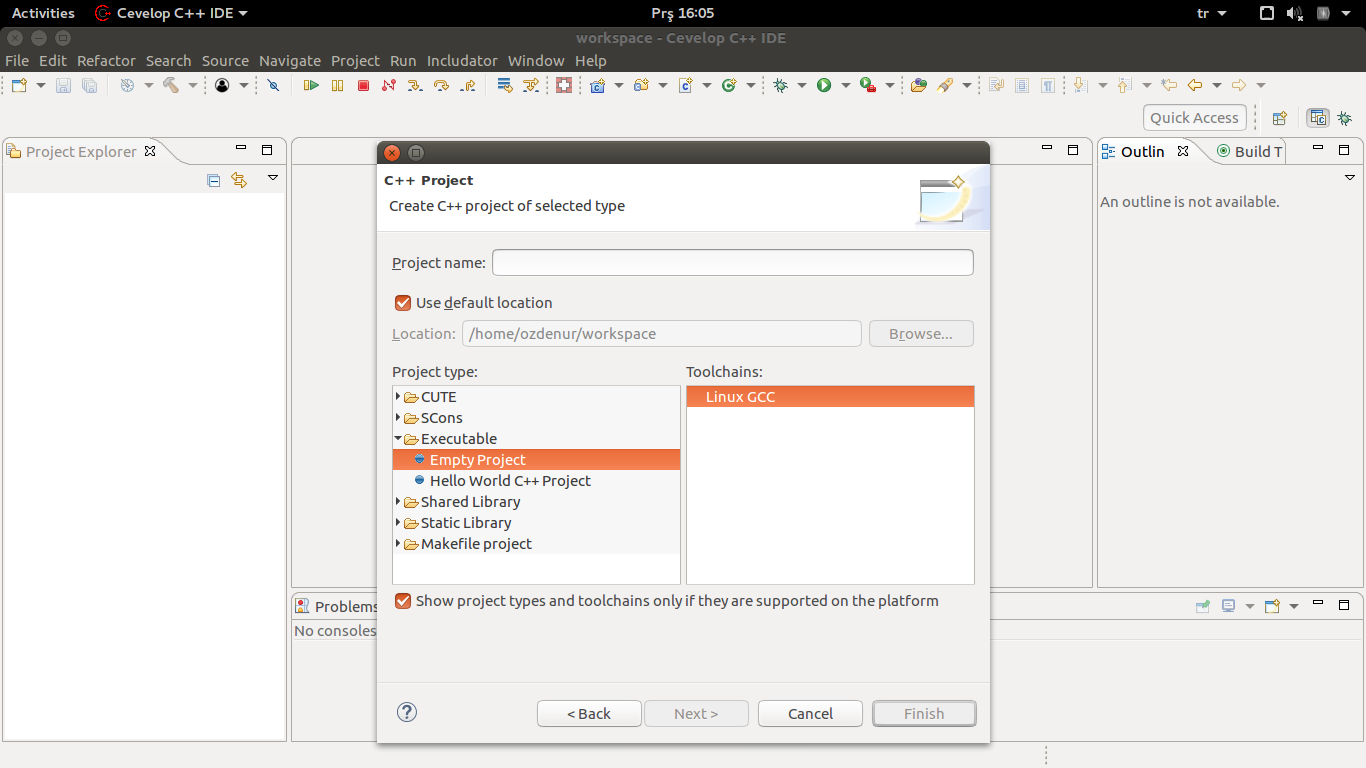
Task: Click the Resume debug icon in toolbar
Action: [x=311, y=86]
